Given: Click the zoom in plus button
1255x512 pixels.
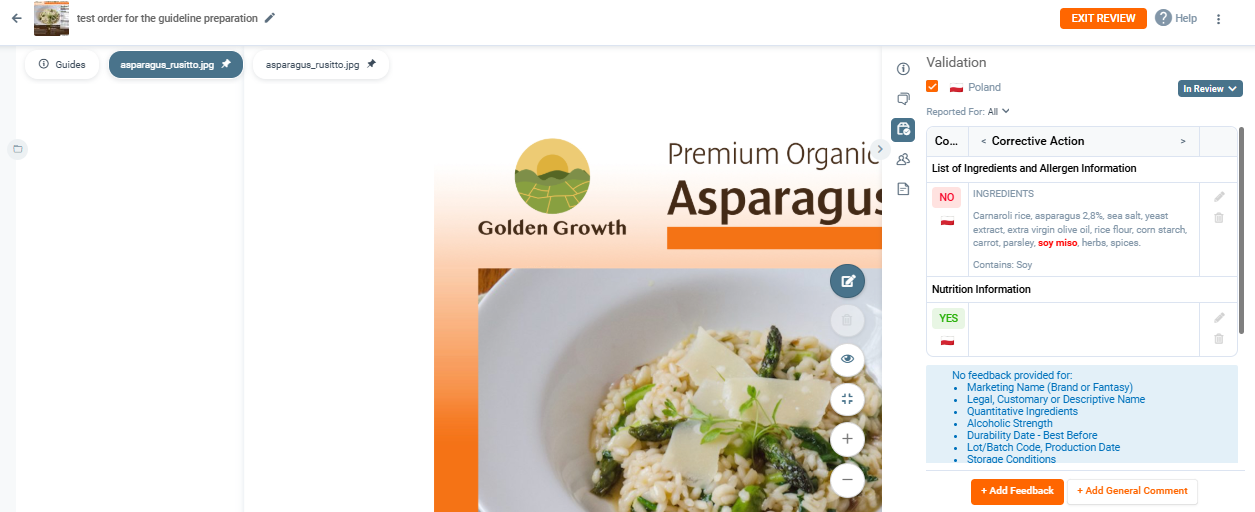Looking at the screenshot, I should 847,439.
